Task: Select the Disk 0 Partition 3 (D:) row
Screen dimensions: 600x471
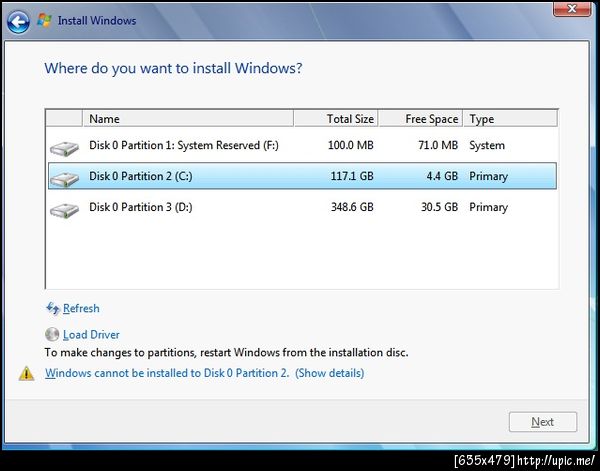Action: pos(302,207)
